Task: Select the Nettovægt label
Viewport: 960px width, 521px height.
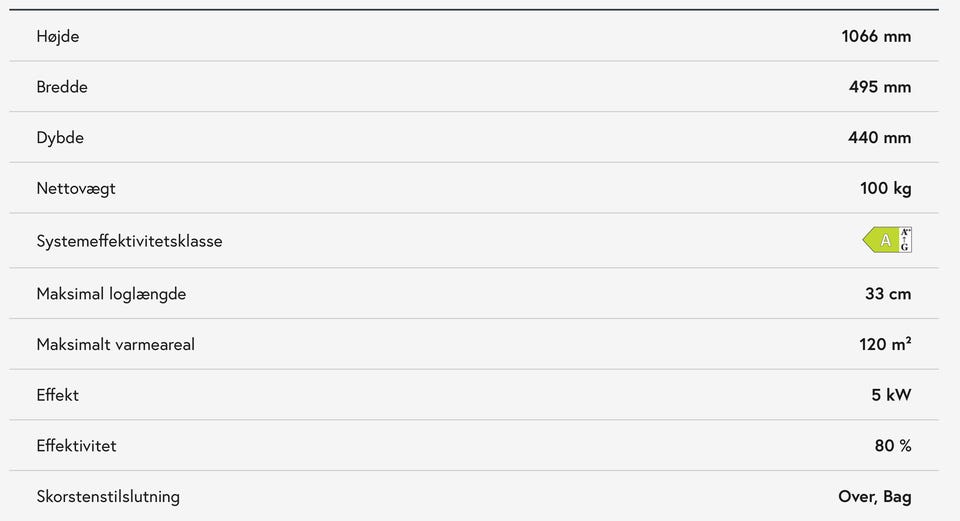Action: pyautogui.click(x=76, y=189)
